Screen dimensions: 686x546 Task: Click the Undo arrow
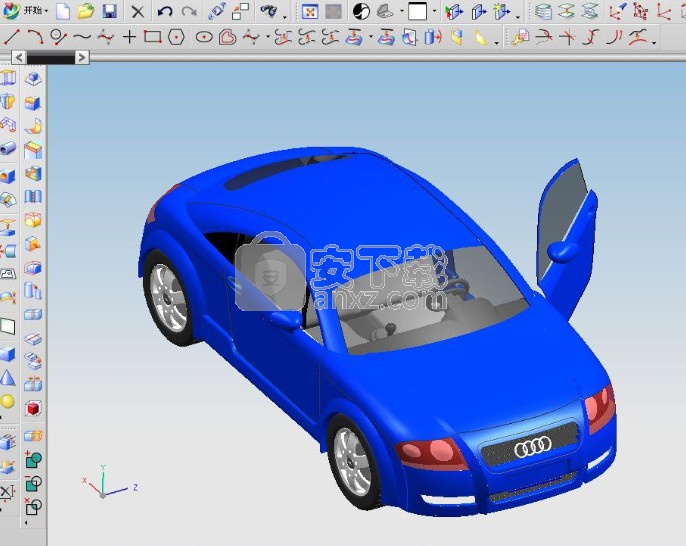click(165, 12)
